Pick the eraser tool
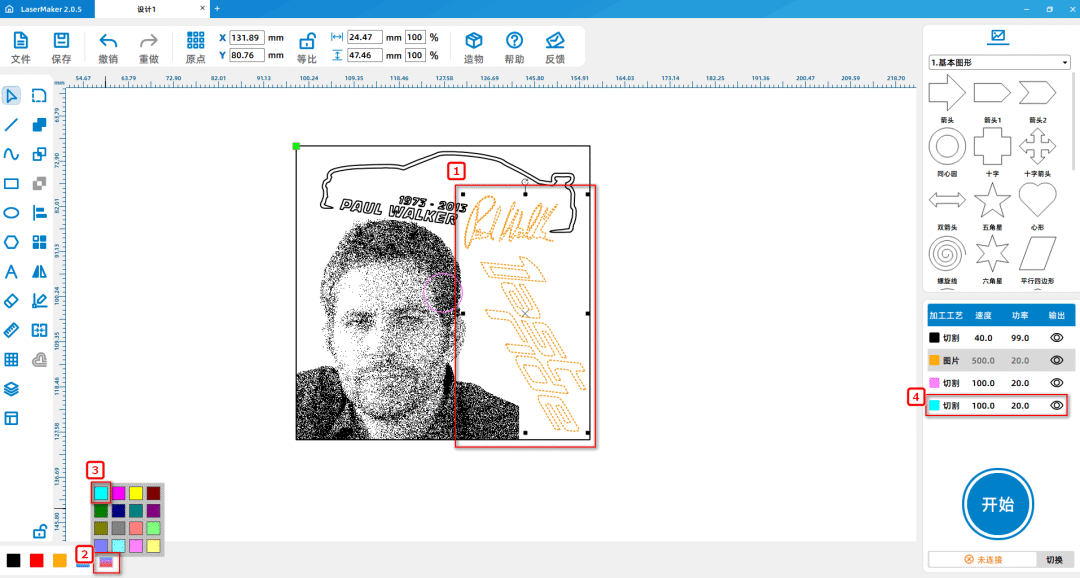The height and width of the screenshot is (578, 1080). tap(12, 300)
